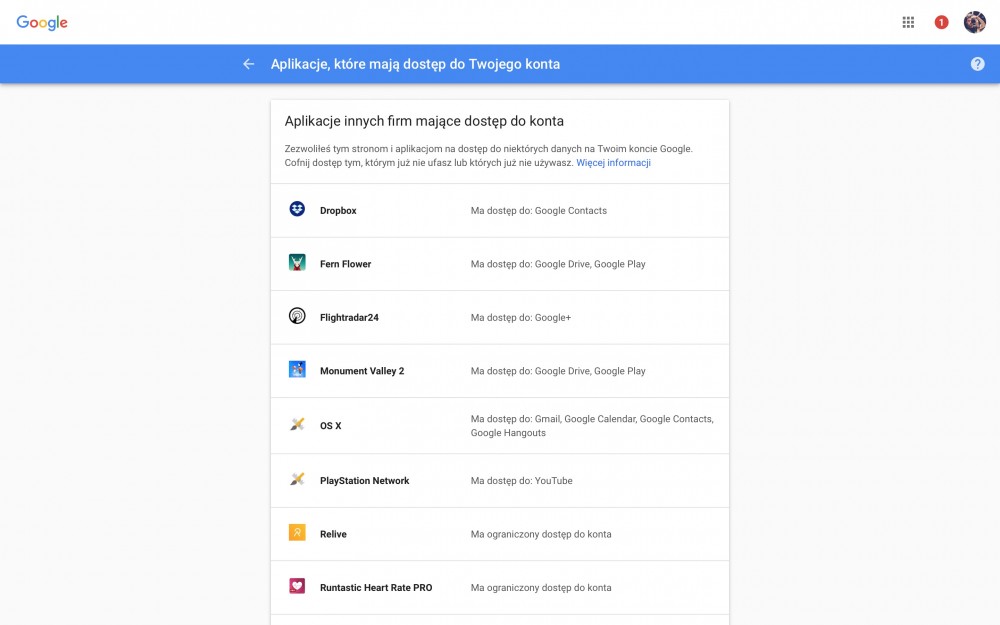Screen dimensions: 1000x625
Task: Select the Flightradar24 app name
Action: [x=349, y=318]
